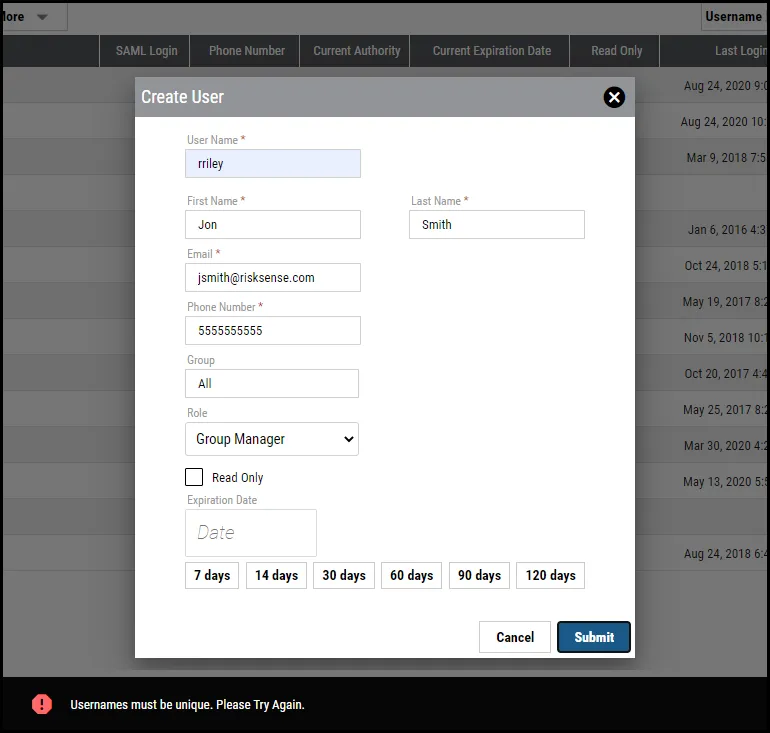Click the Phone Number field
Screen dimensions: 770x733
[273, 330]
